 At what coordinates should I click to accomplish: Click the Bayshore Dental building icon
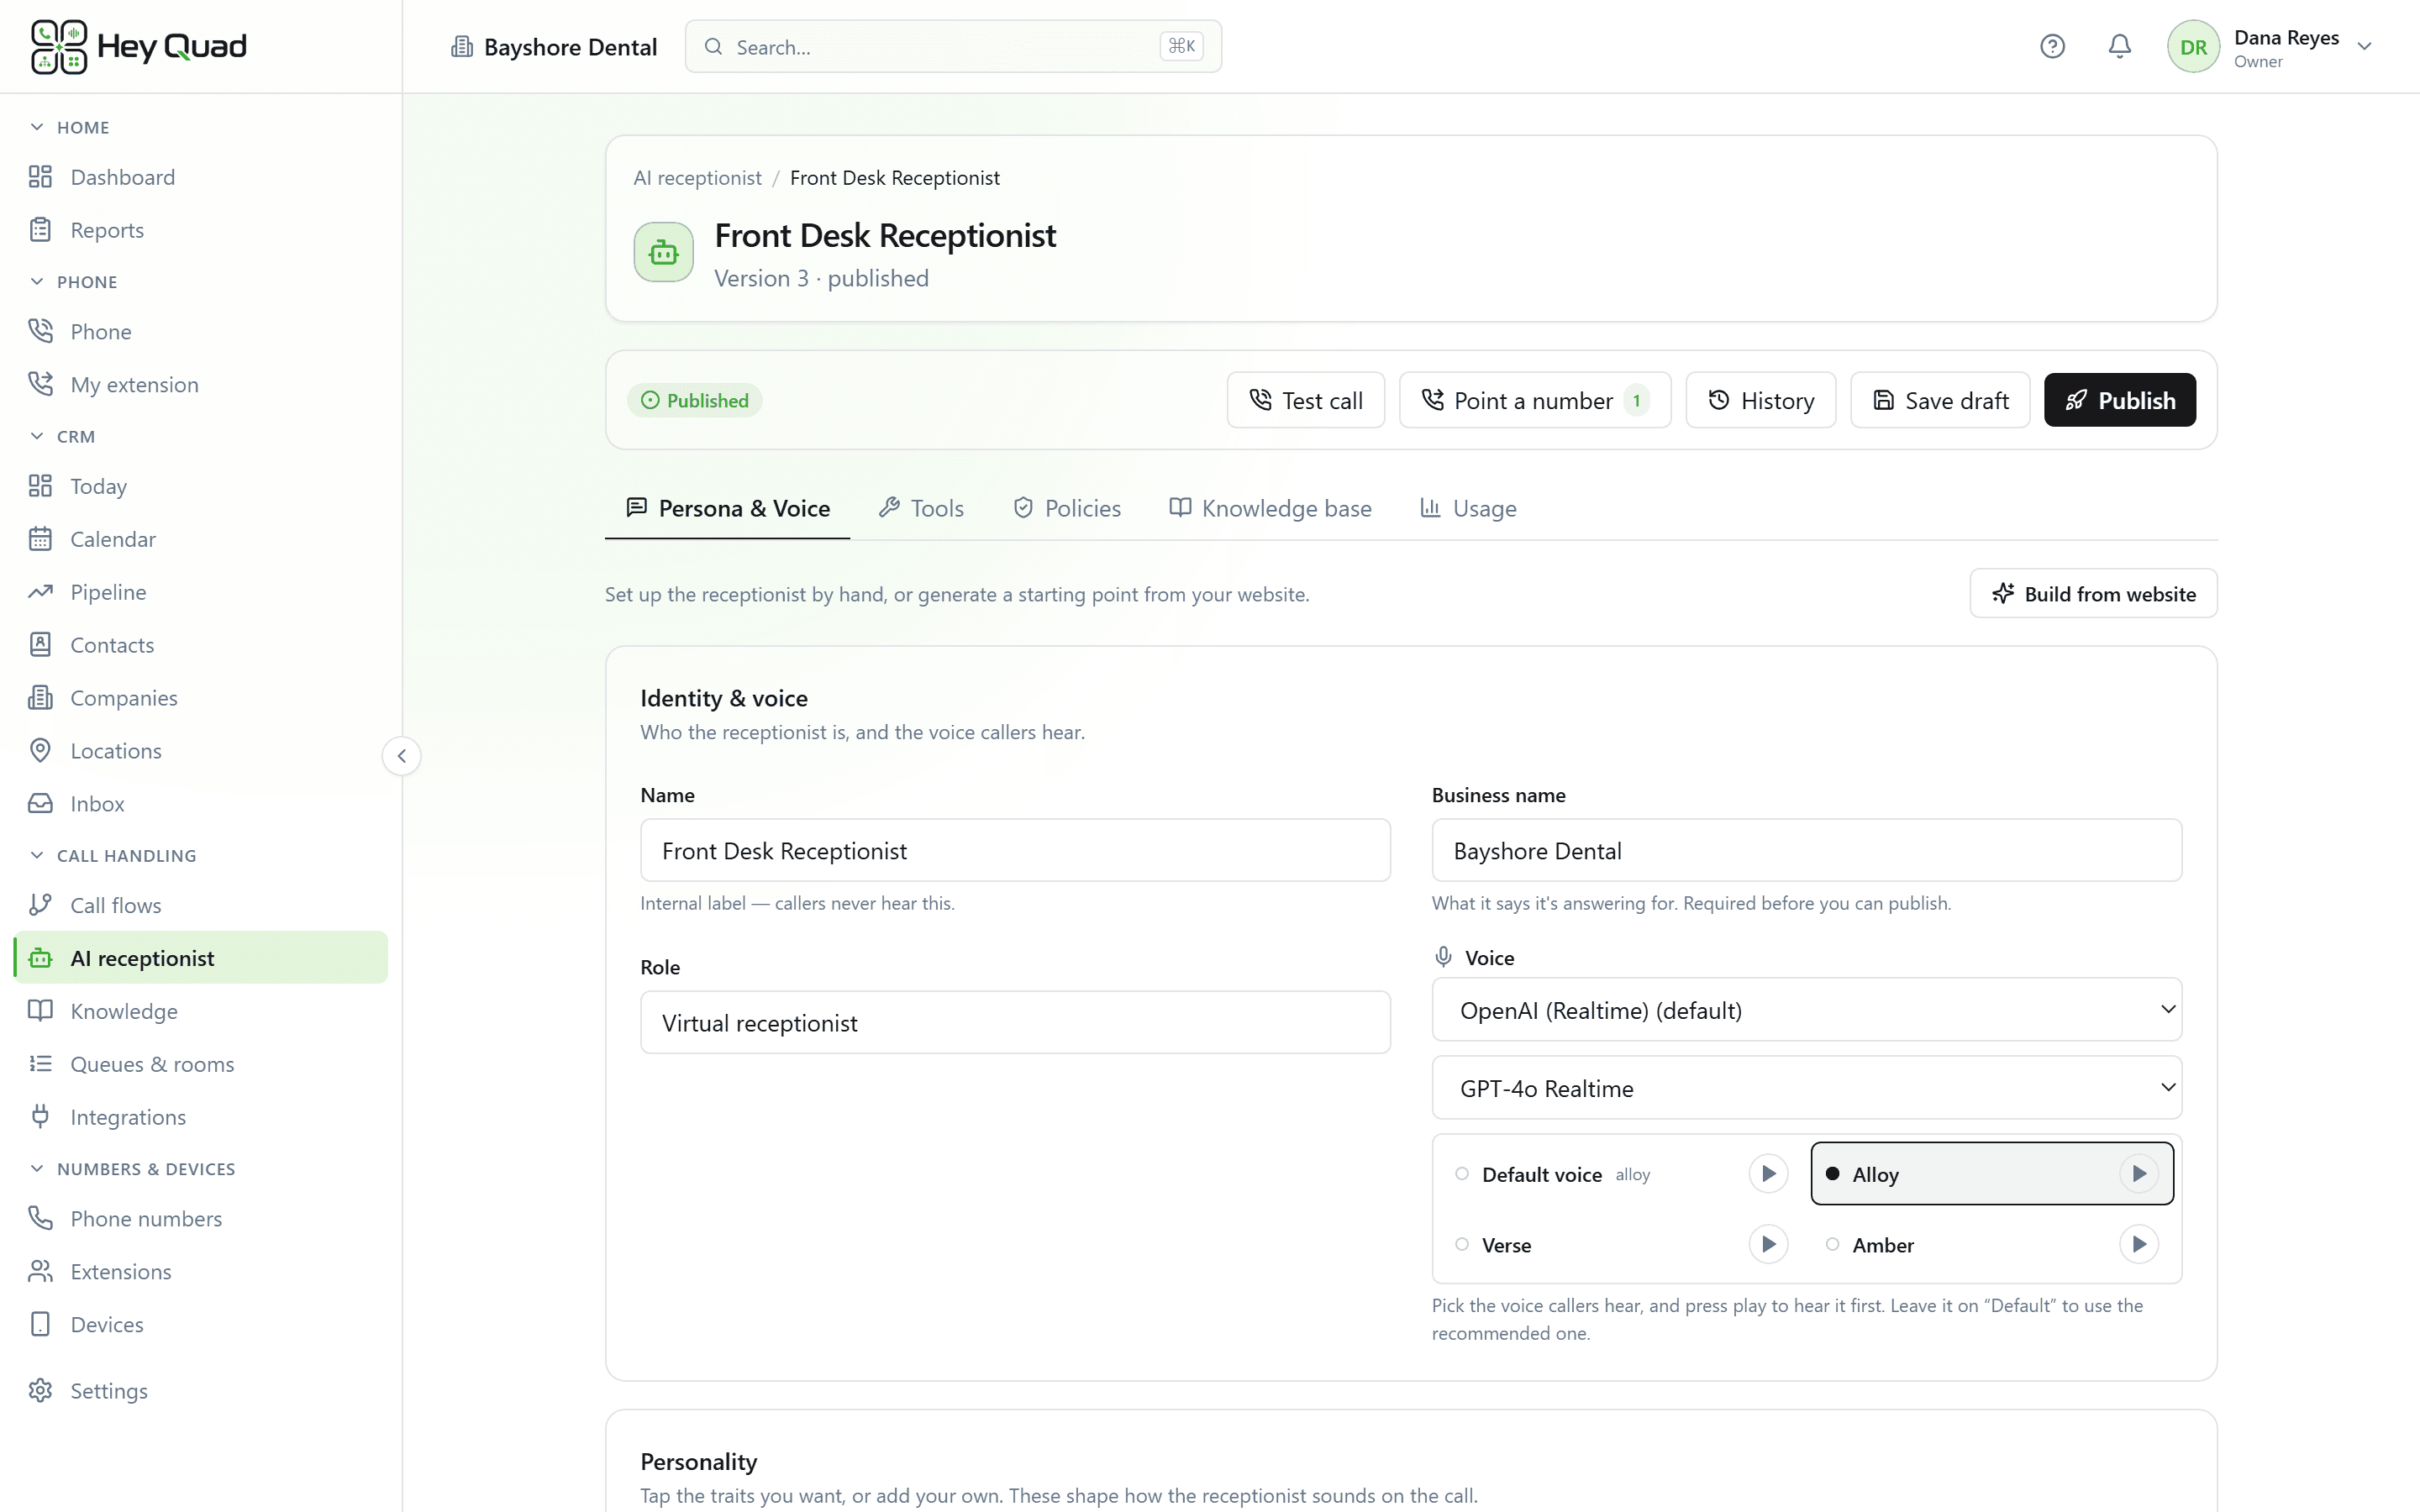pos(461,46)
